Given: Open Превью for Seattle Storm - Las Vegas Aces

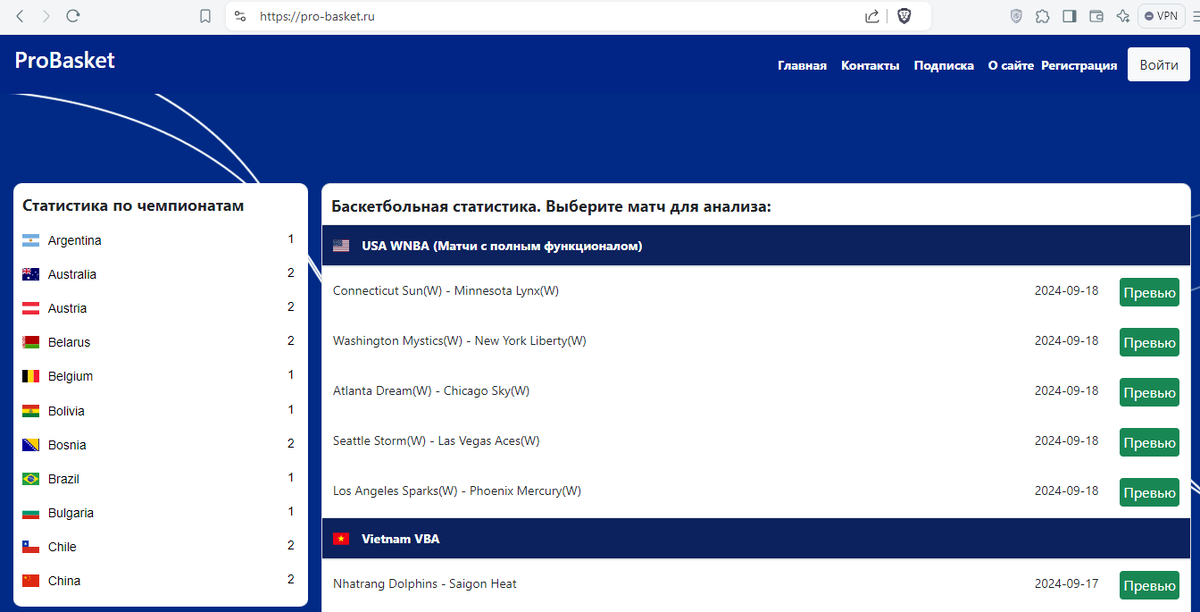Looking at the screenshot, I should pyautogui.click(x=1149, y=442).
